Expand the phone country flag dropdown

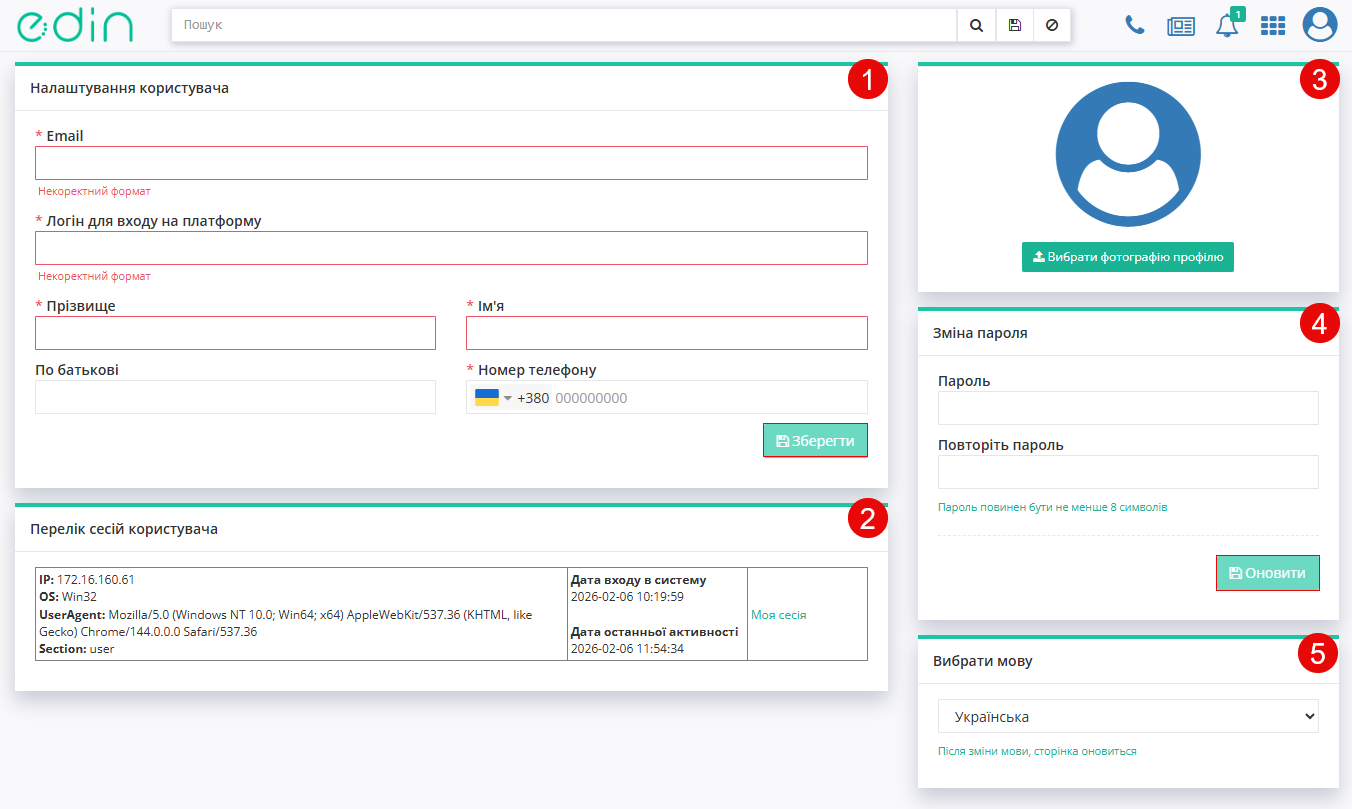coord(493,398)
